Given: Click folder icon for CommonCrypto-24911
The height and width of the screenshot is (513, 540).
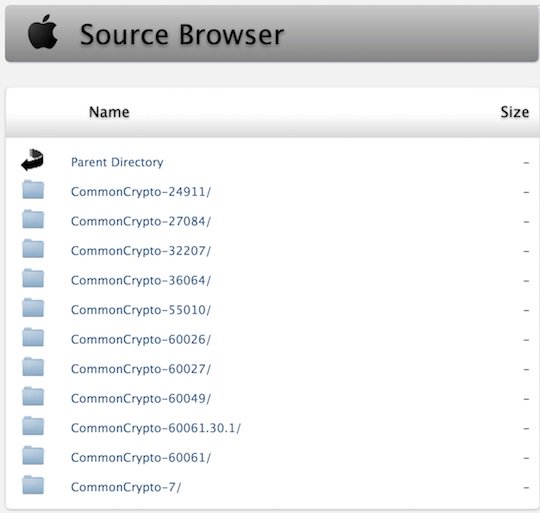Looking at the screenshot, I should tap(33, 189).
